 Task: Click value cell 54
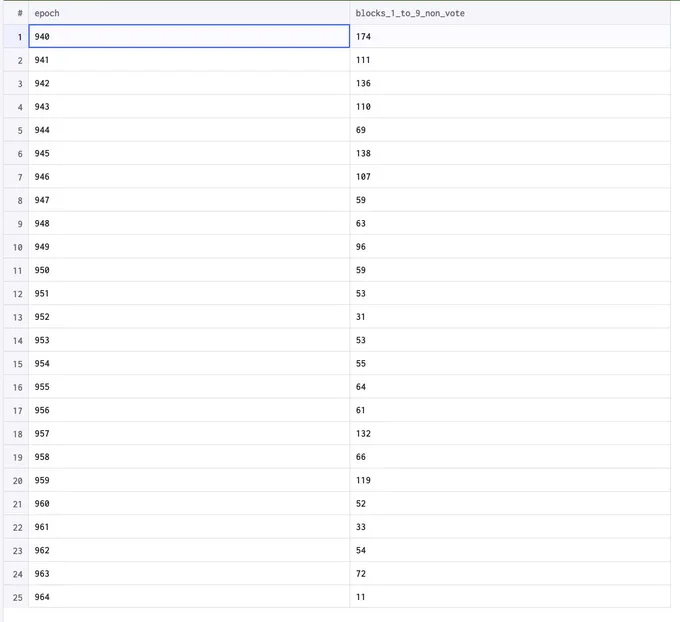click(510, 550)
